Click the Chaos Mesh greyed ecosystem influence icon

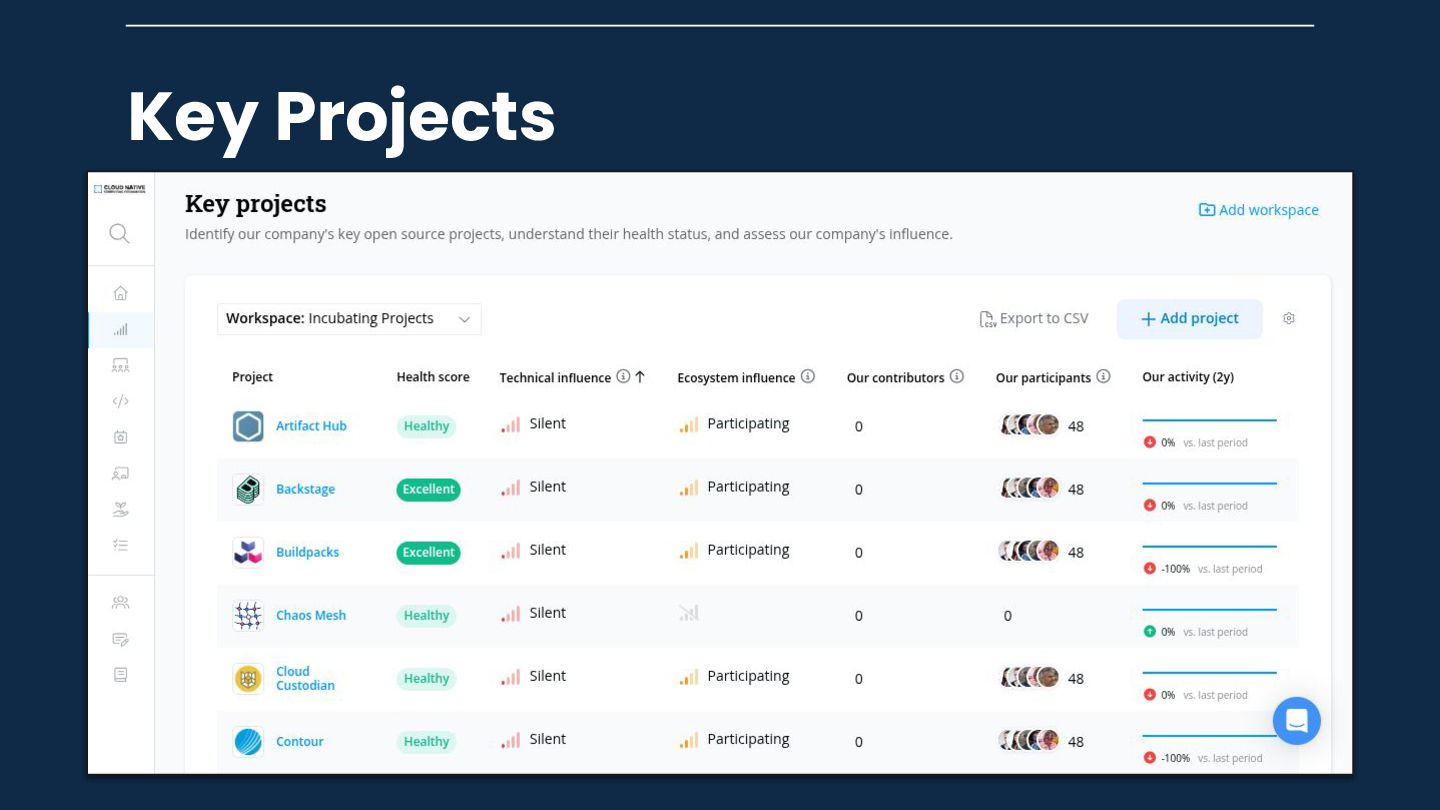(689, 613)
